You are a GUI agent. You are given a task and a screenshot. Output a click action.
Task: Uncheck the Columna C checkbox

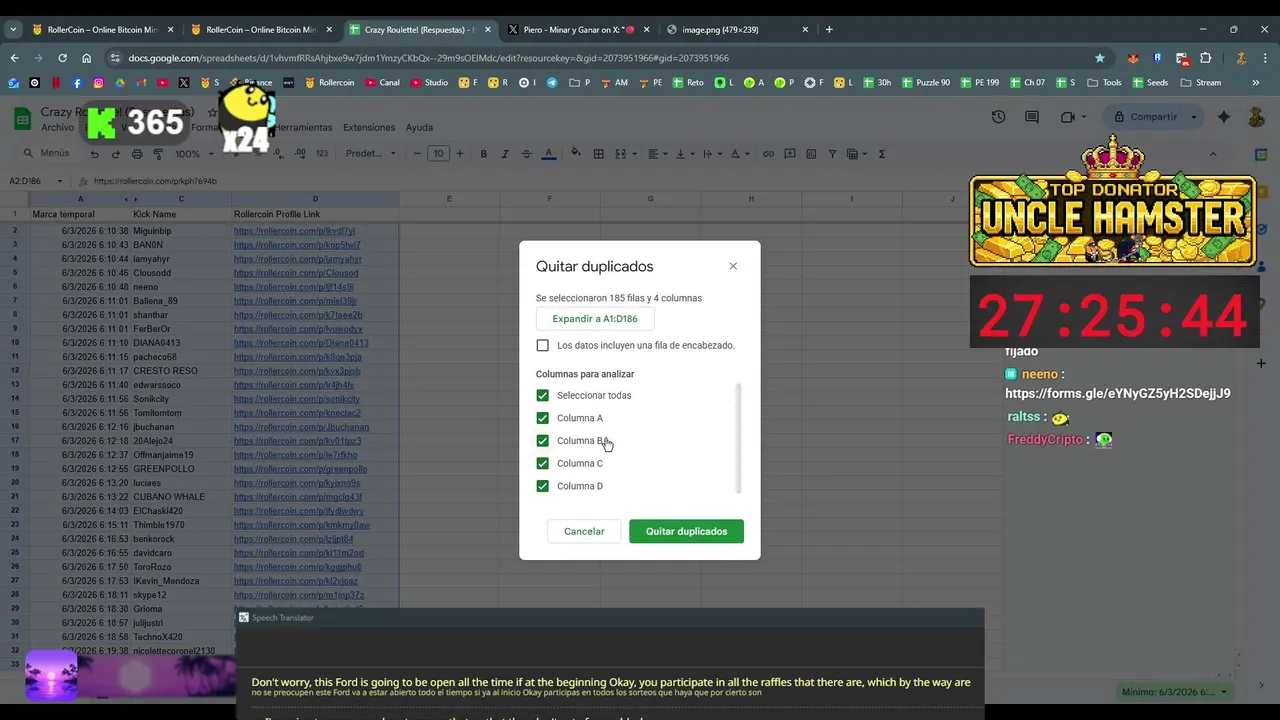coord(543,463)
